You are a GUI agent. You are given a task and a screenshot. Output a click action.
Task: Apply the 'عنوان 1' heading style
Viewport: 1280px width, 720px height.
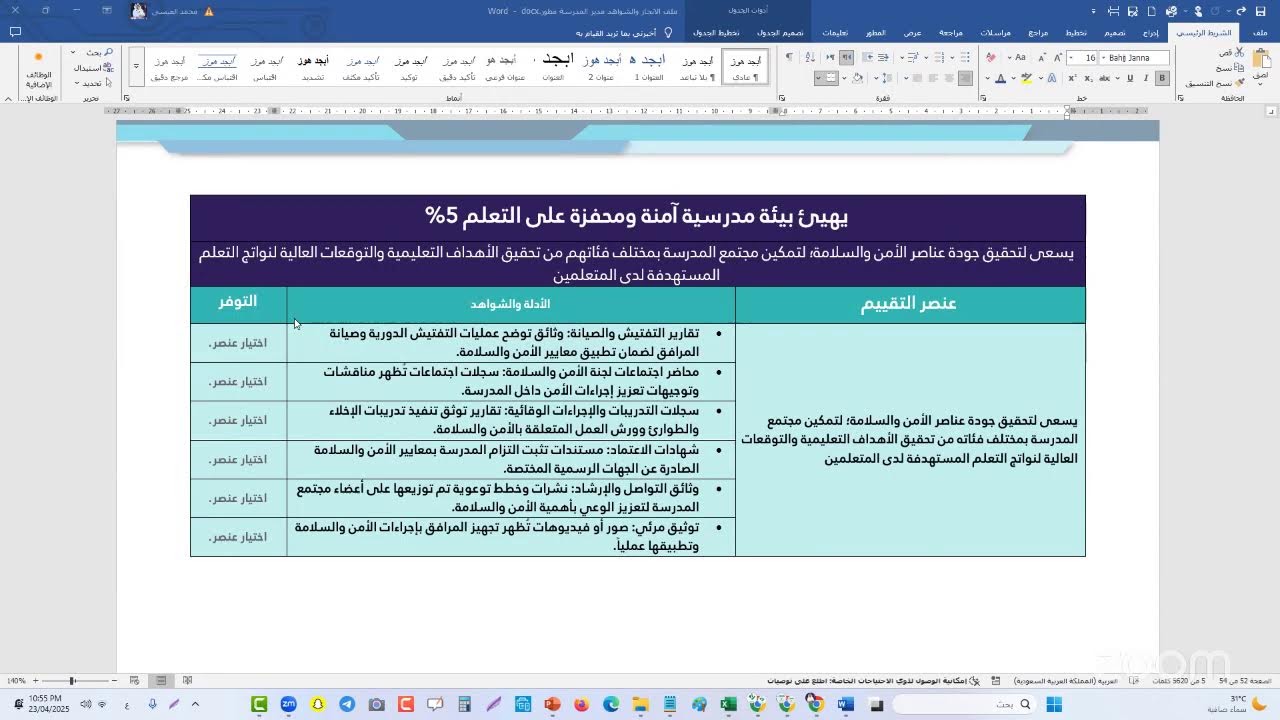[x=649, y=67]
